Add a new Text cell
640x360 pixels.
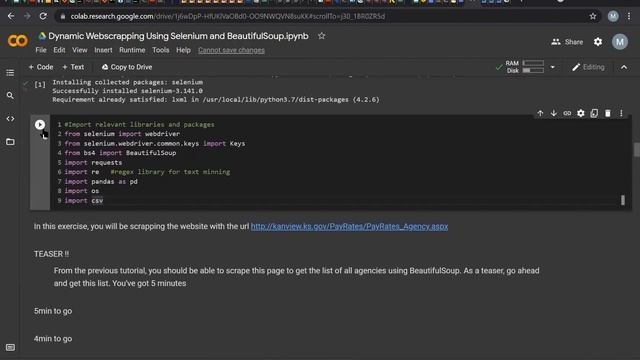(x=73, y=67)
